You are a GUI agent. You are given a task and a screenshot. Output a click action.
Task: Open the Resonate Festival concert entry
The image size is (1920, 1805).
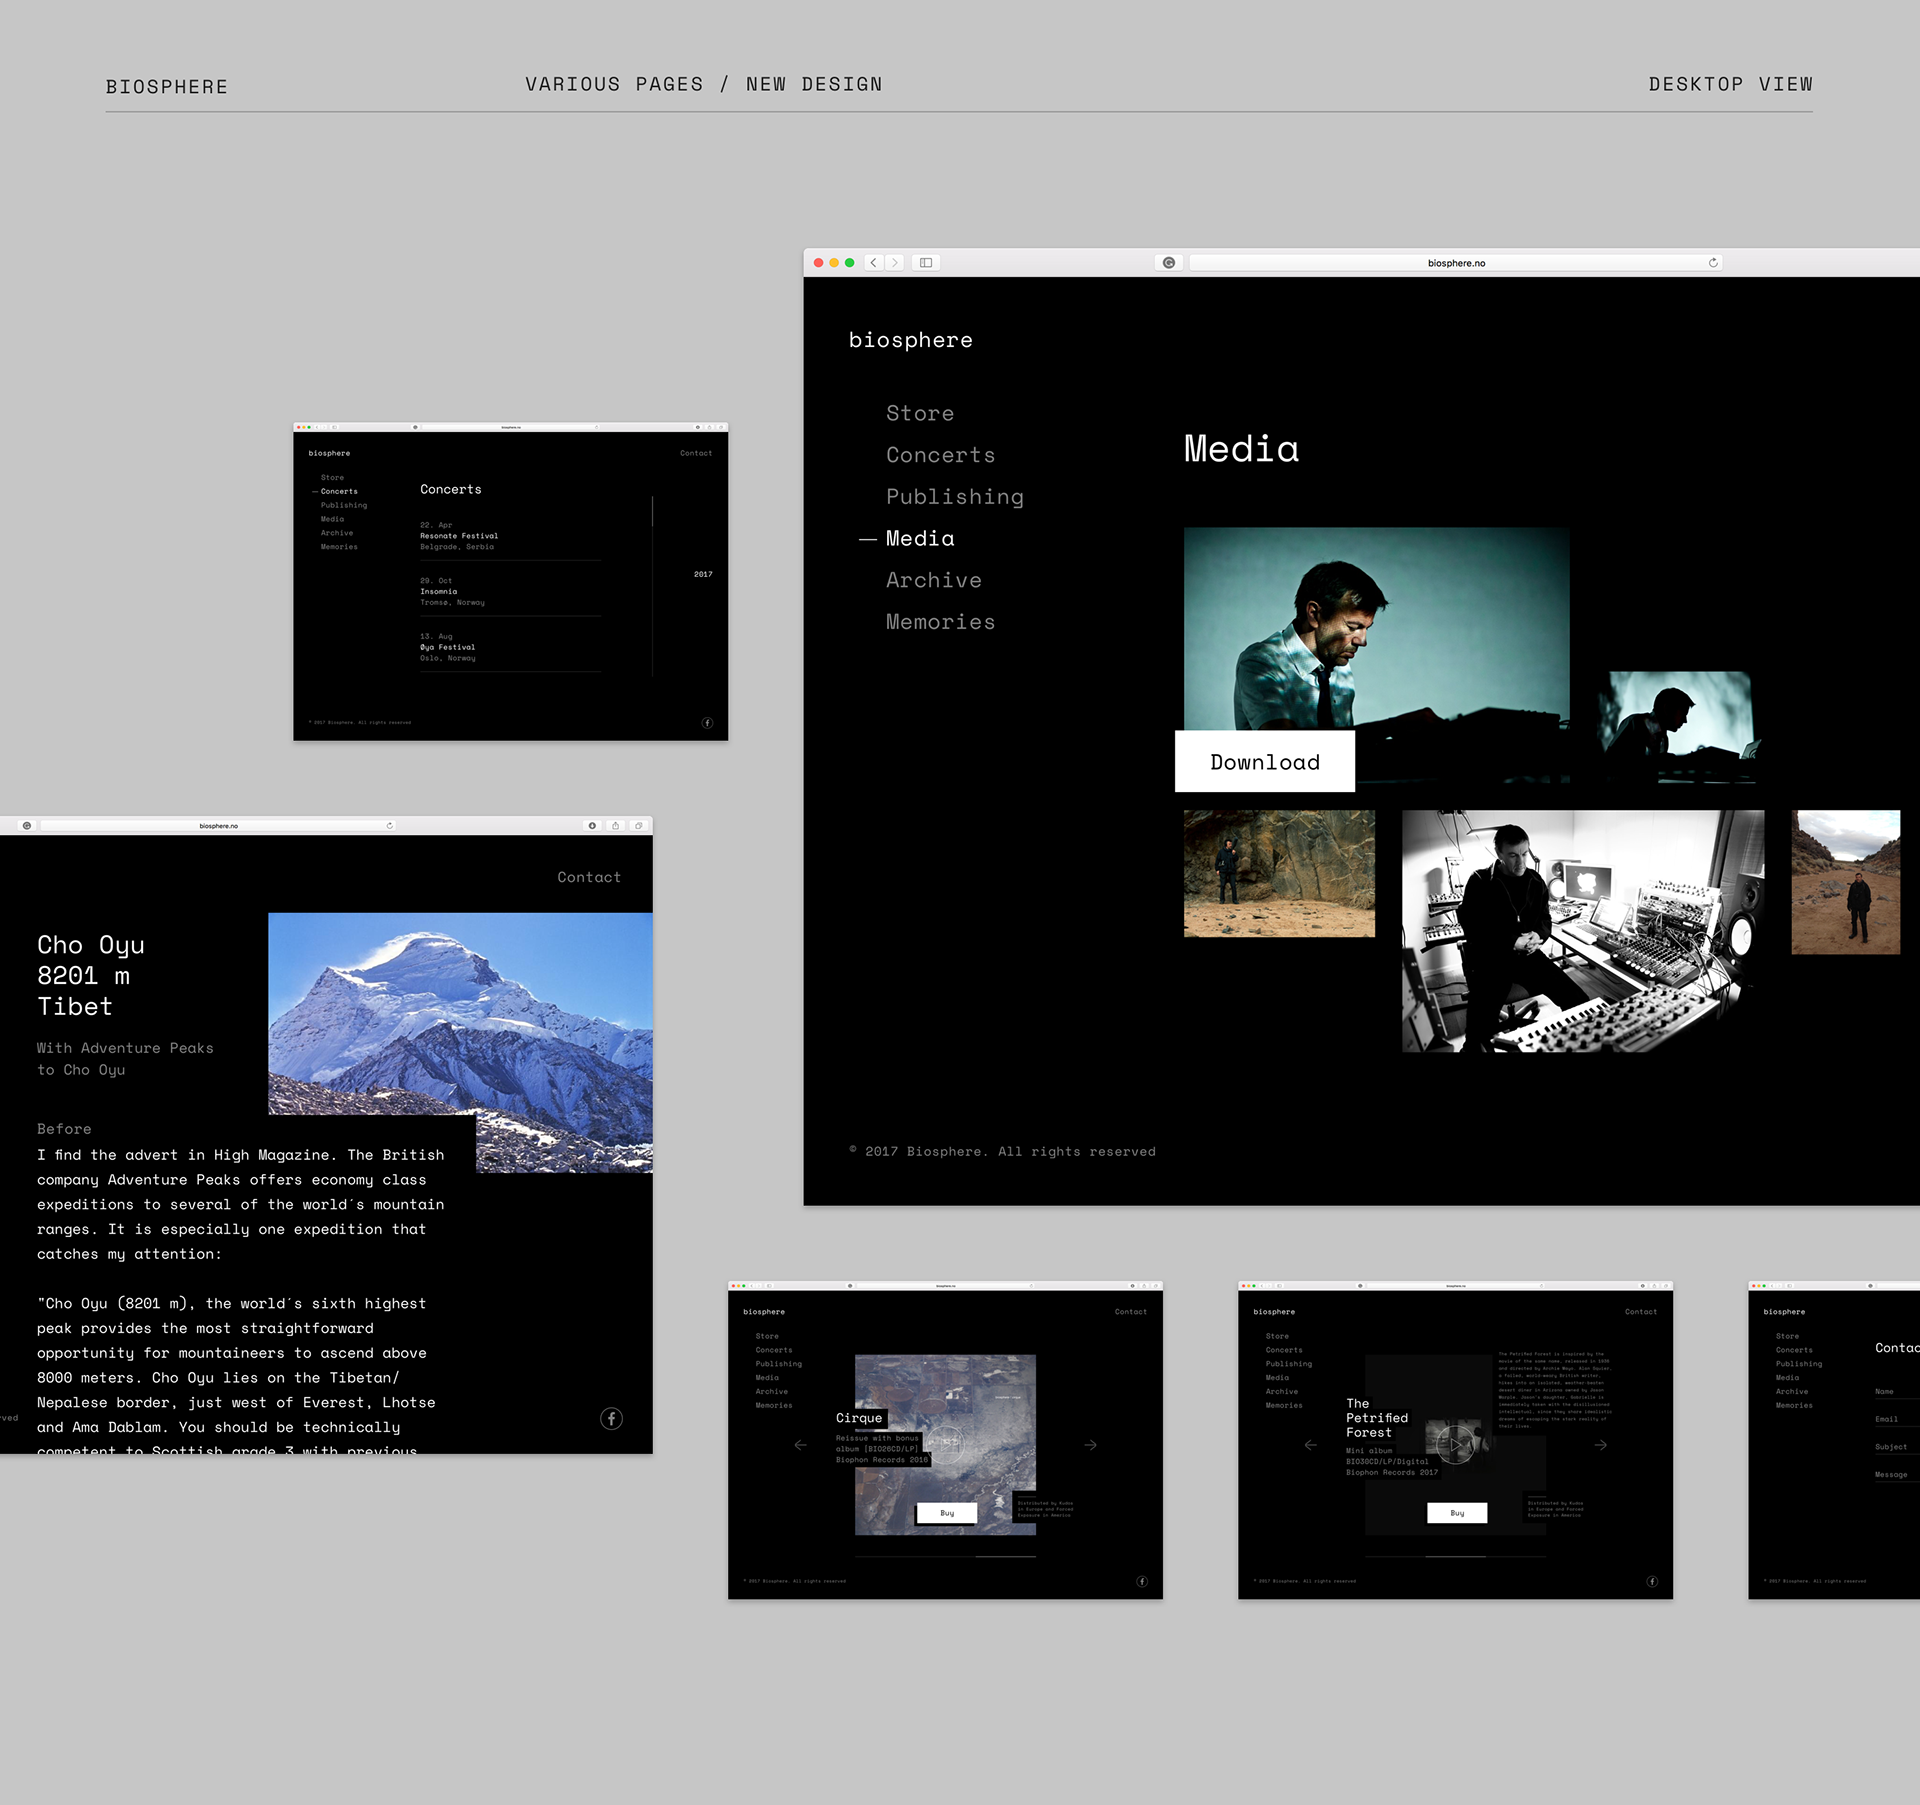tap(510, 536)
